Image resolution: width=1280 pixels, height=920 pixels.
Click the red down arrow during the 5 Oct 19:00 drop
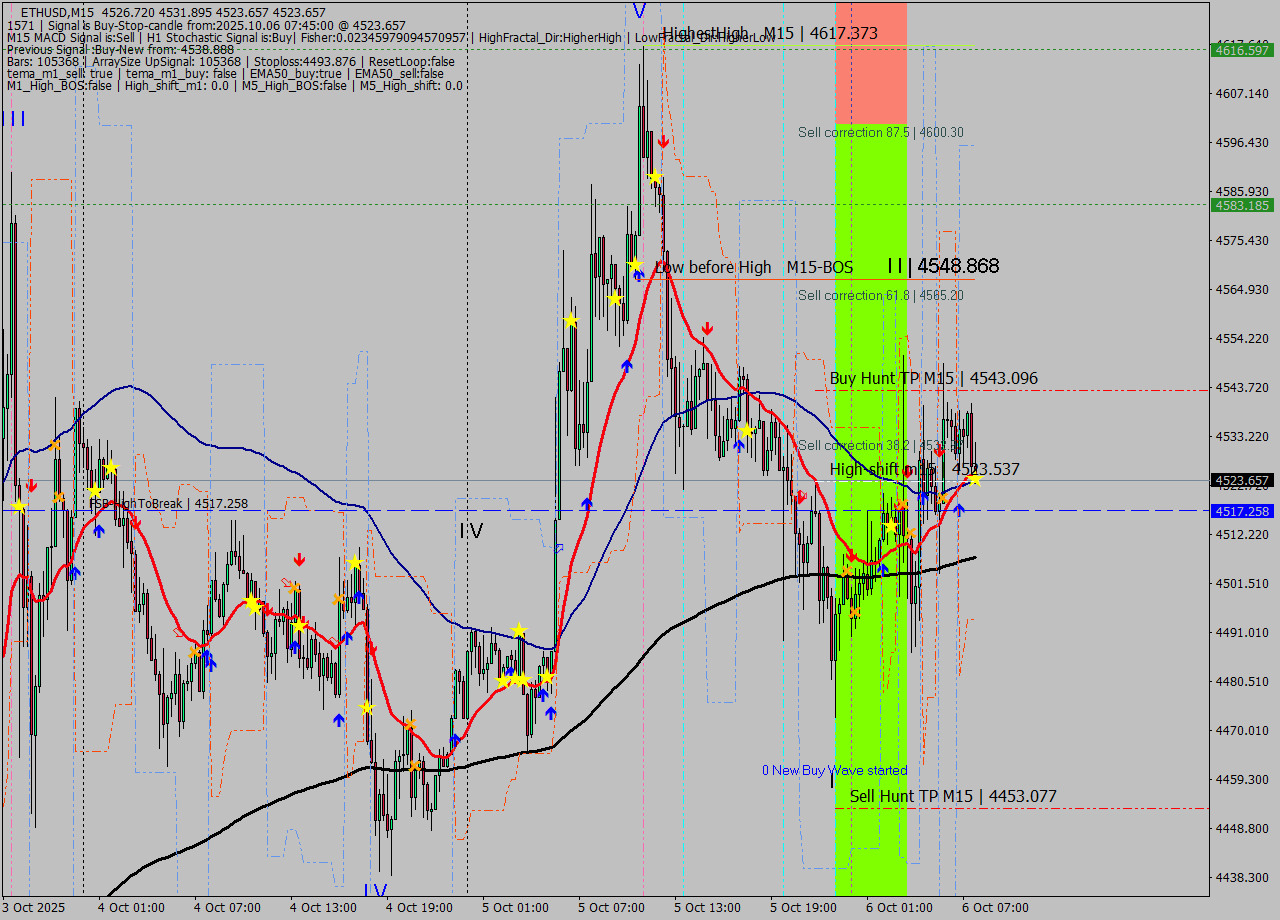tap(800, 497)
